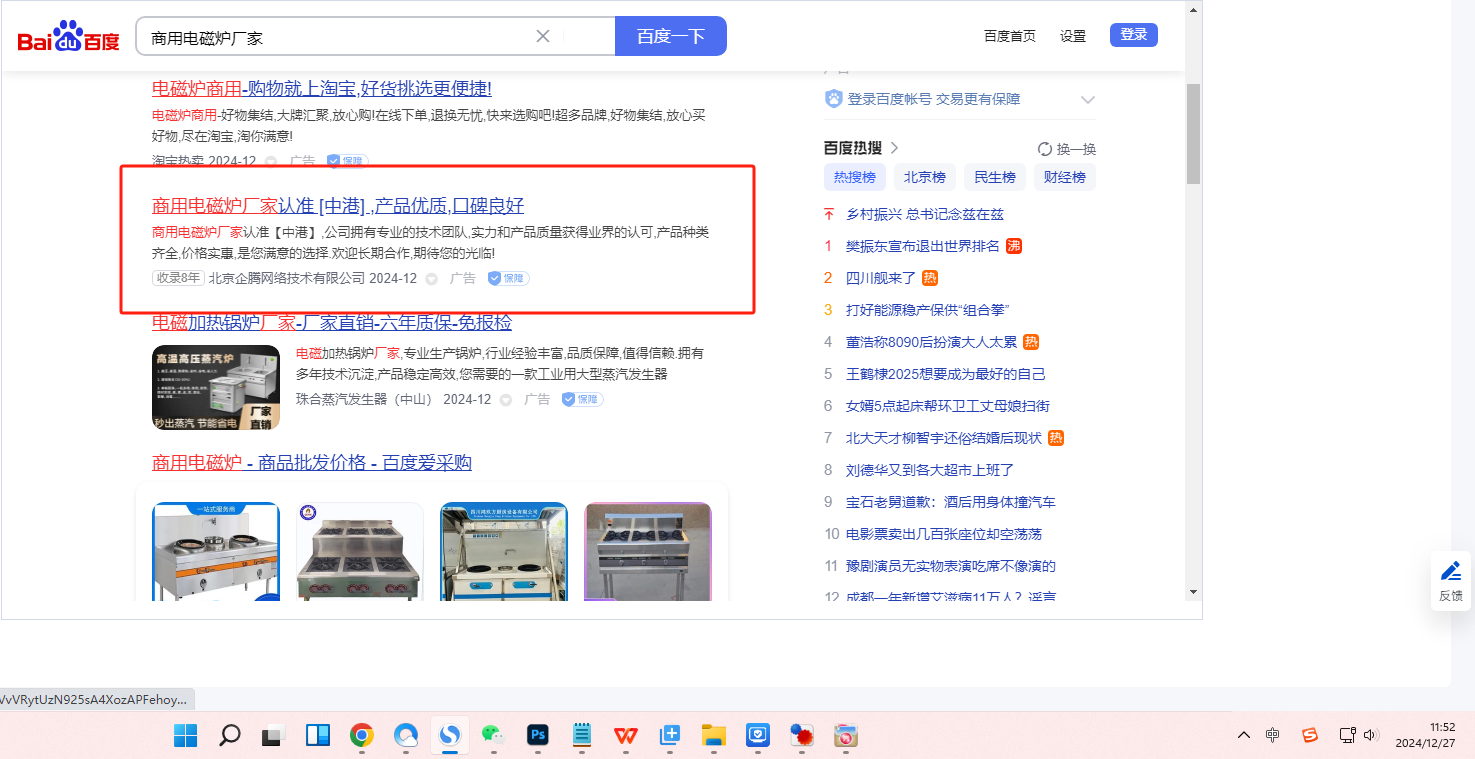1475x759 pixels.
Task: Open hot search 王鹤棣2025想要成为最好的自己
Action: (x=946, y=374)
